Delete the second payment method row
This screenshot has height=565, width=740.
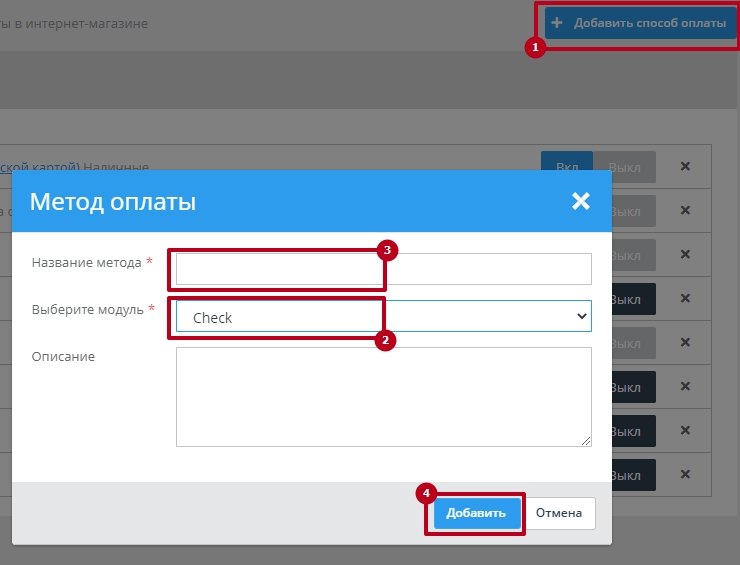(685, 211)
